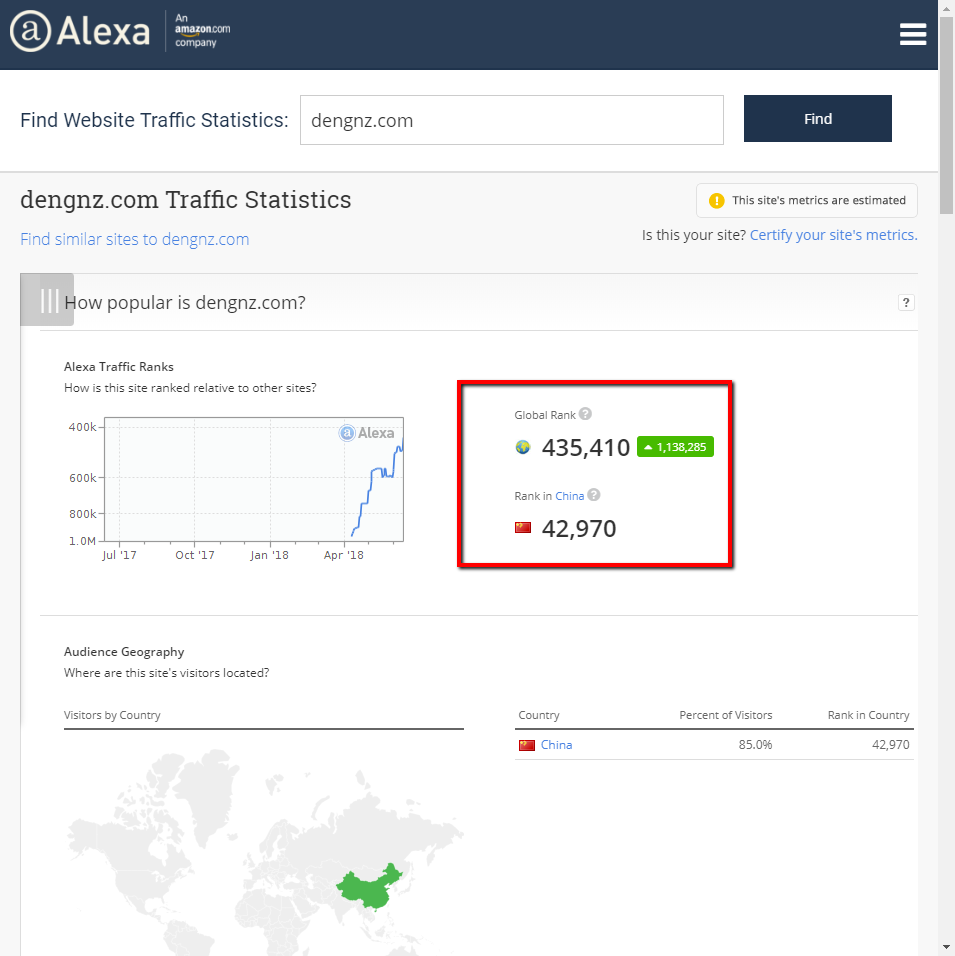Open China link in Rank in China label
The height and width of the screenshot is (956, 955).
click(x=570, y=496)
